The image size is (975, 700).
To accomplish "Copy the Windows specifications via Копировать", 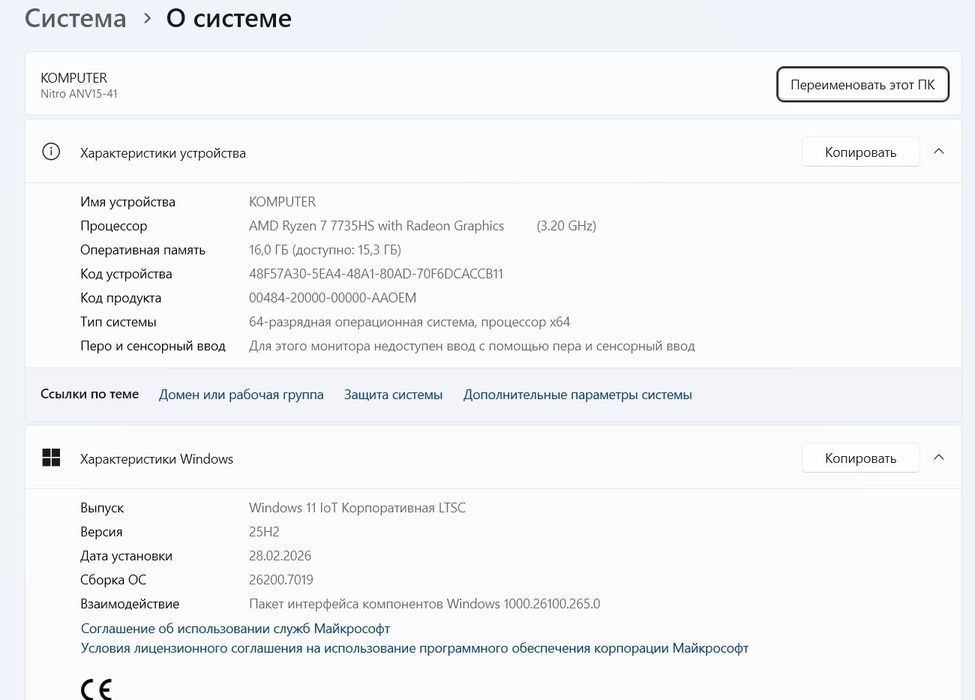I will [861, 458].
